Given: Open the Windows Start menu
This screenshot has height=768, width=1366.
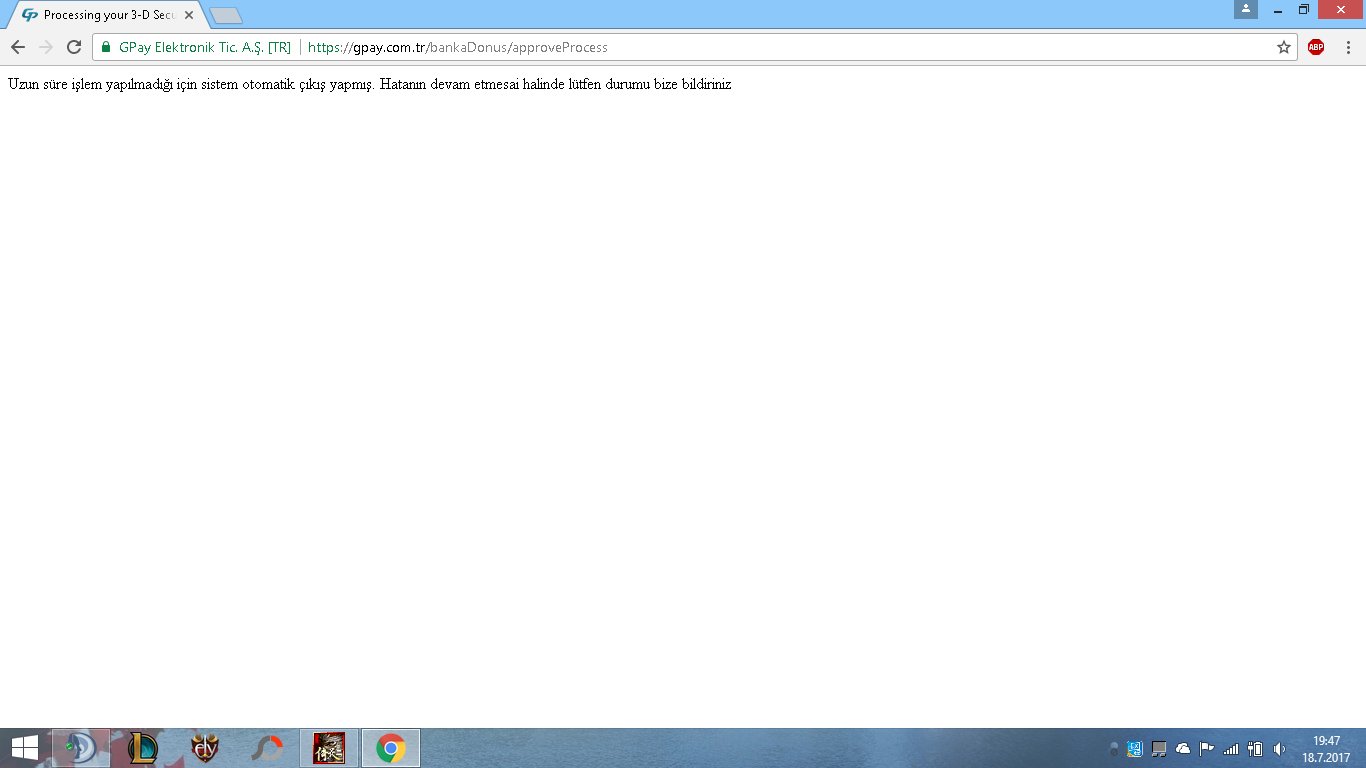Looking at the screenshot, I should coord(24,748).
